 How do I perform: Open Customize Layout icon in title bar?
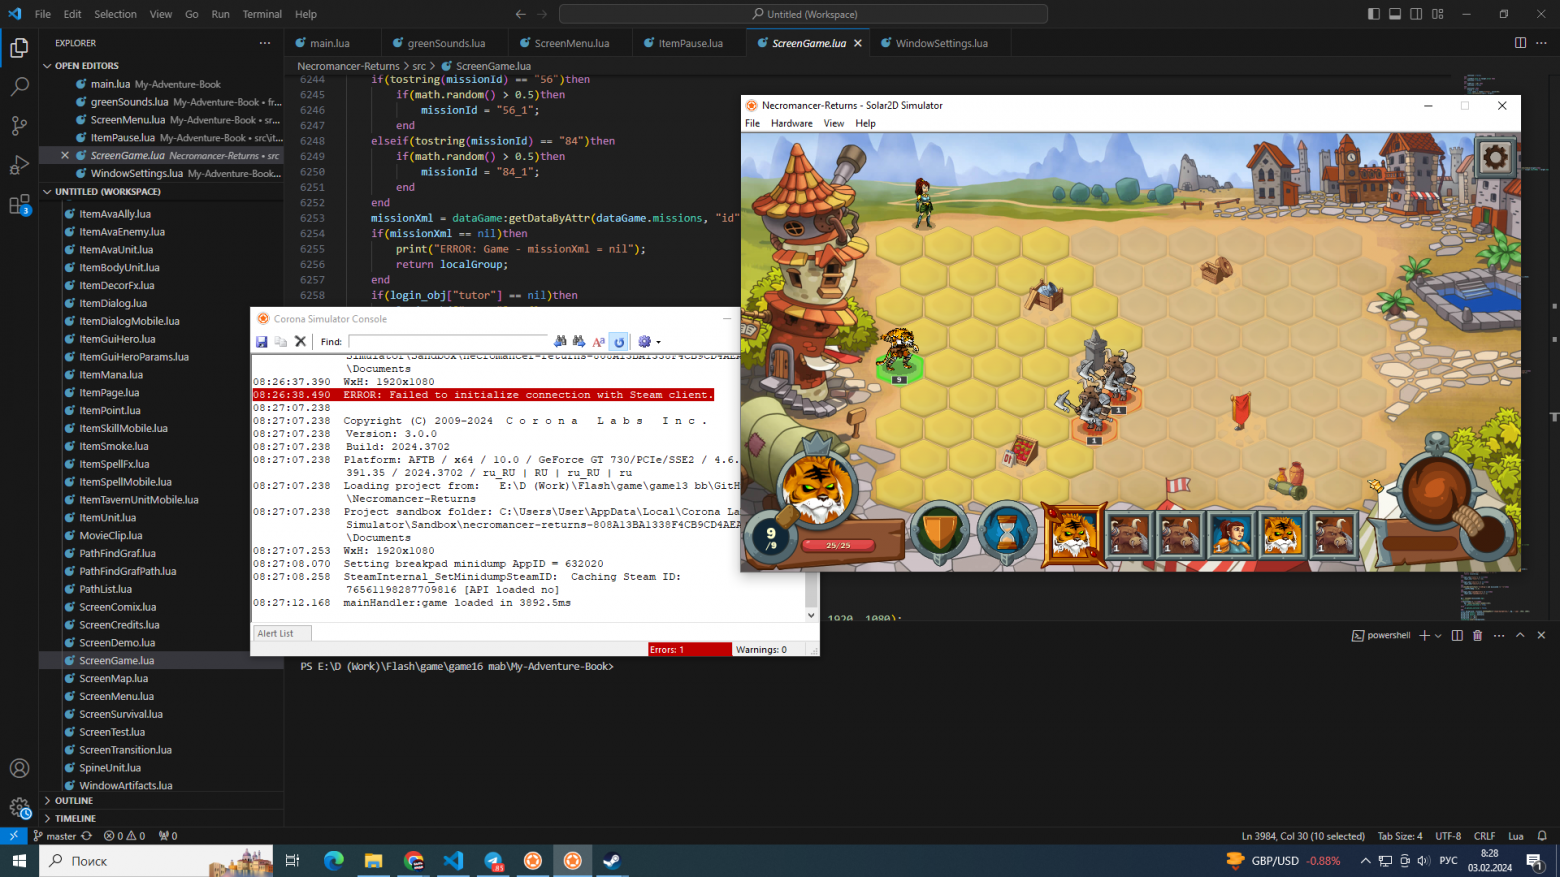tap(1438, 14)
